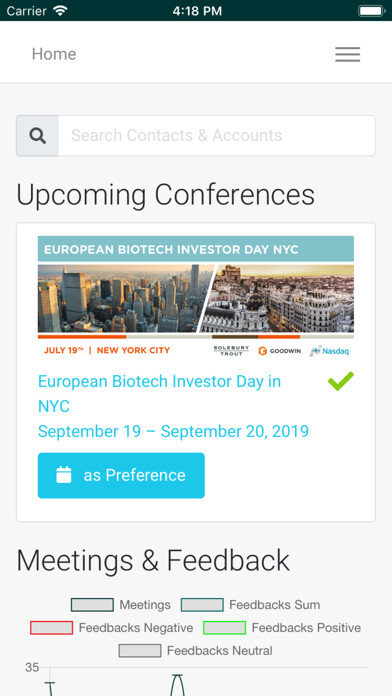The width and height of the screenshot is (392, 696).
Task: Tap the Goodwin logo on the banner
Action: click(x=280, y=351)
